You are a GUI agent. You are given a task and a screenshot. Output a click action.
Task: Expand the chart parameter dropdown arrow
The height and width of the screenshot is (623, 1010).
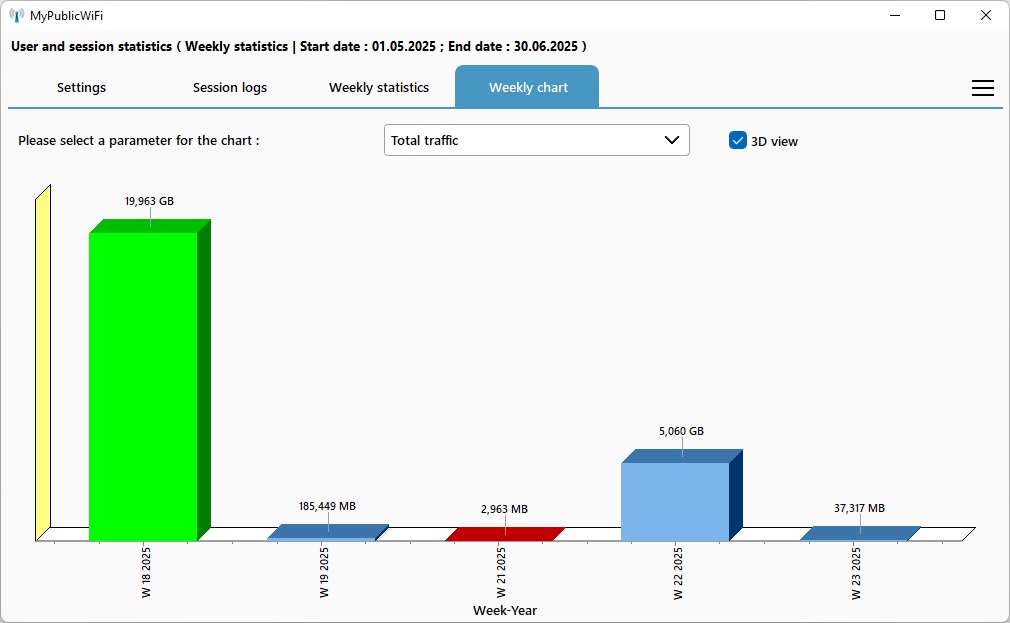(672, 141)
